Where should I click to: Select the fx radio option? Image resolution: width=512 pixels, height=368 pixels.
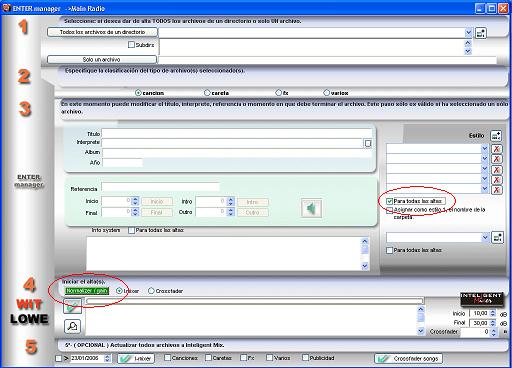click(x=278, y=93)
